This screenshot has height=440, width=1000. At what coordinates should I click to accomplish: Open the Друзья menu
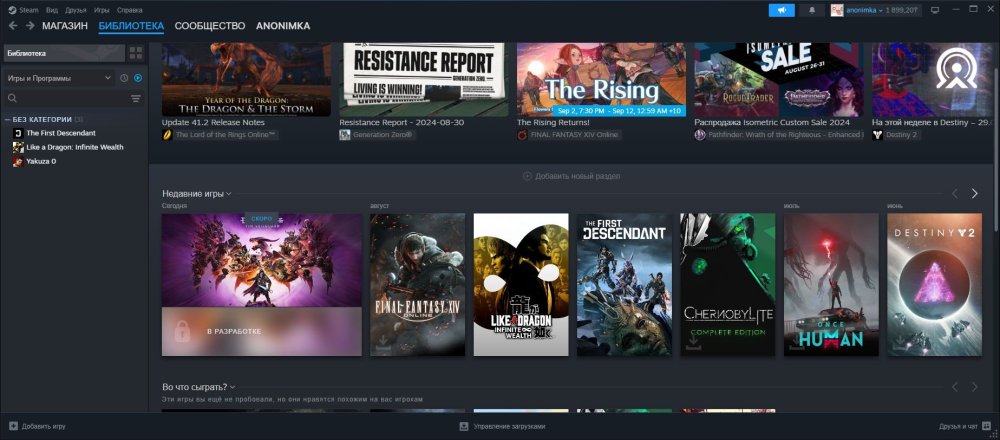point(76,9)
